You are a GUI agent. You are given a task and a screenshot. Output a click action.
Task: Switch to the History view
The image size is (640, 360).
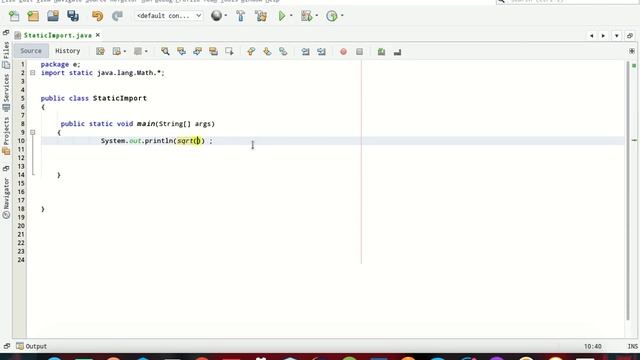[x=67, y=51]
